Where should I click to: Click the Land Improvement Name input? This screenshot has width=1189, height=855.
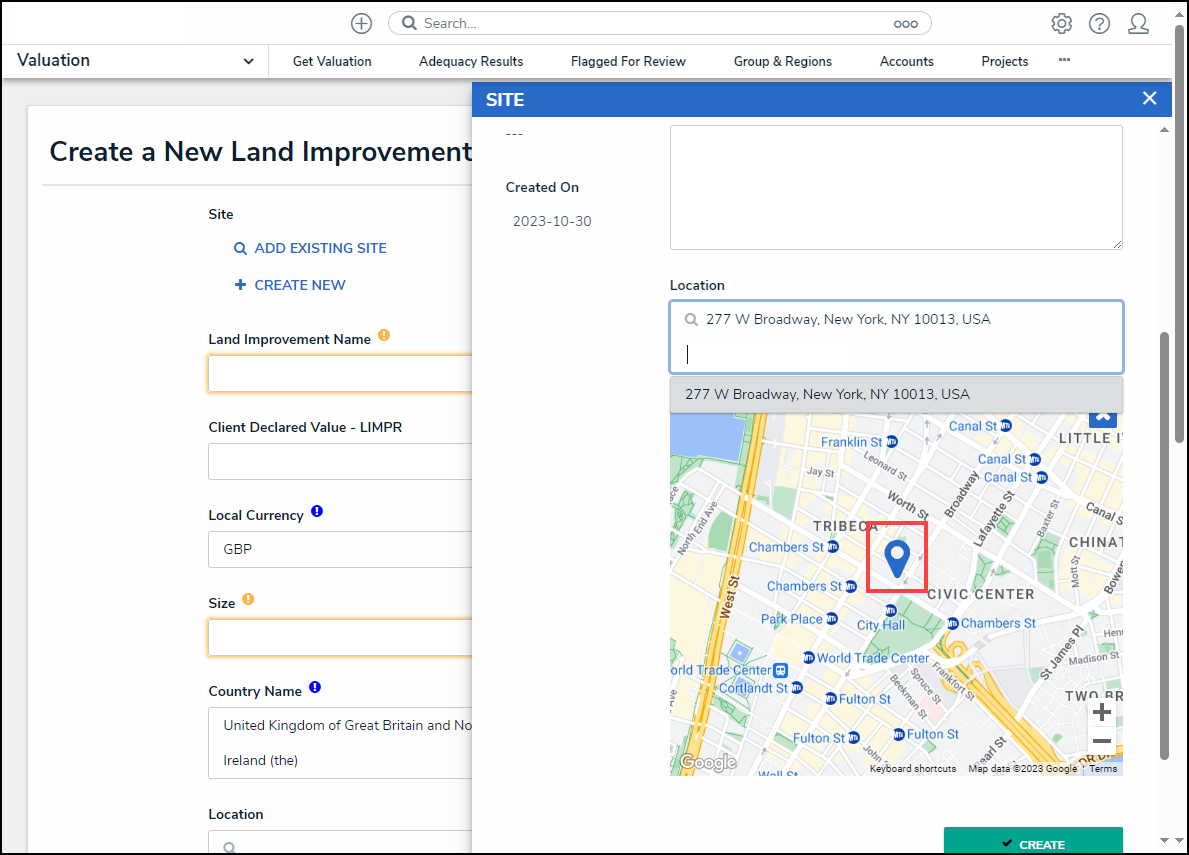pos(340,374)
